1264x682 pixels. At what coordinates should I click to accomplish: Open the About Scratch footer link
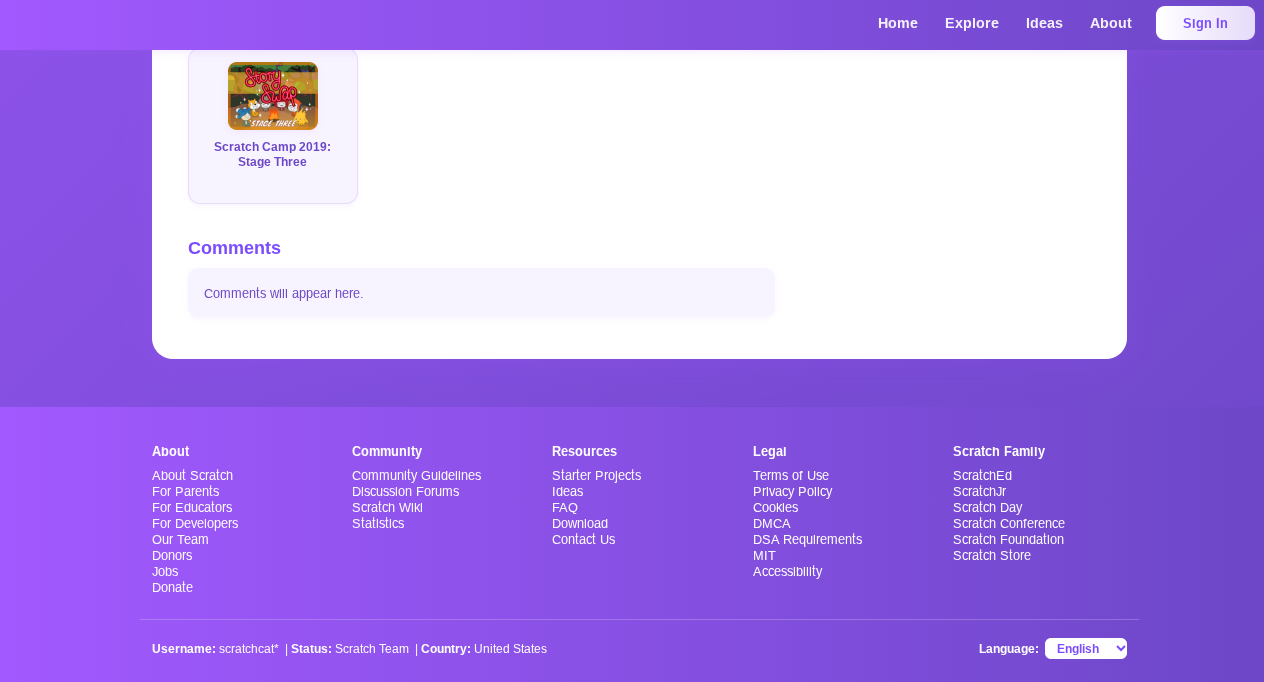click(x=192, y=476)
